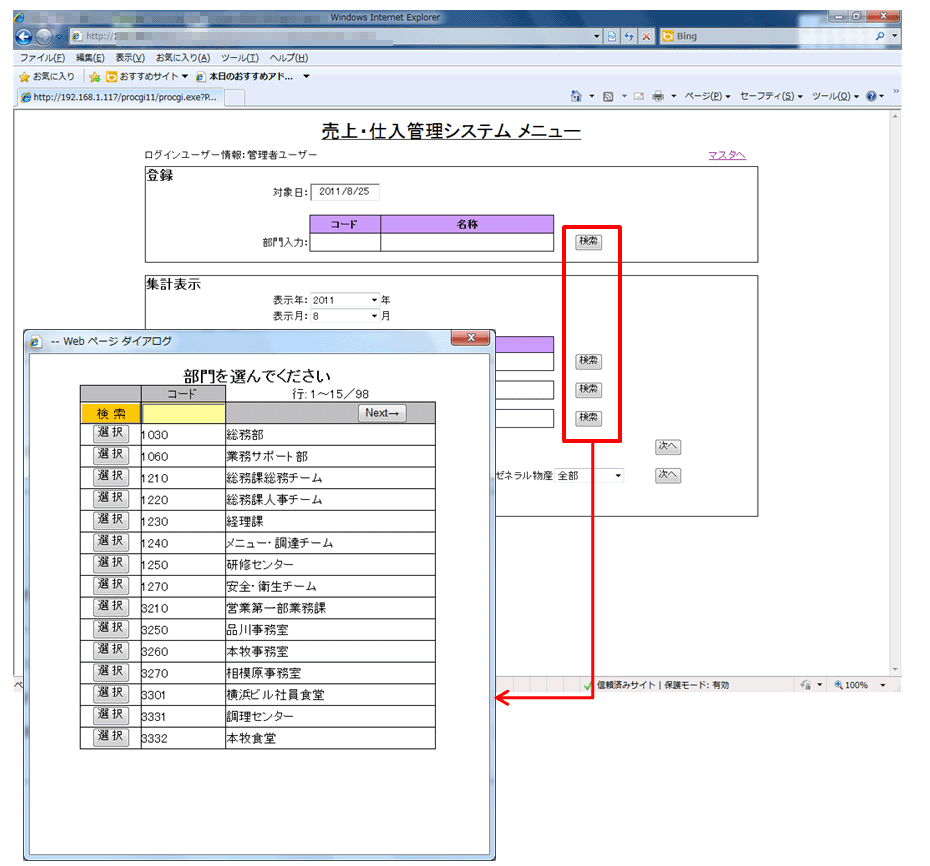
Task: Open the お気に入り(A) menu
Action: click(183, 58)
